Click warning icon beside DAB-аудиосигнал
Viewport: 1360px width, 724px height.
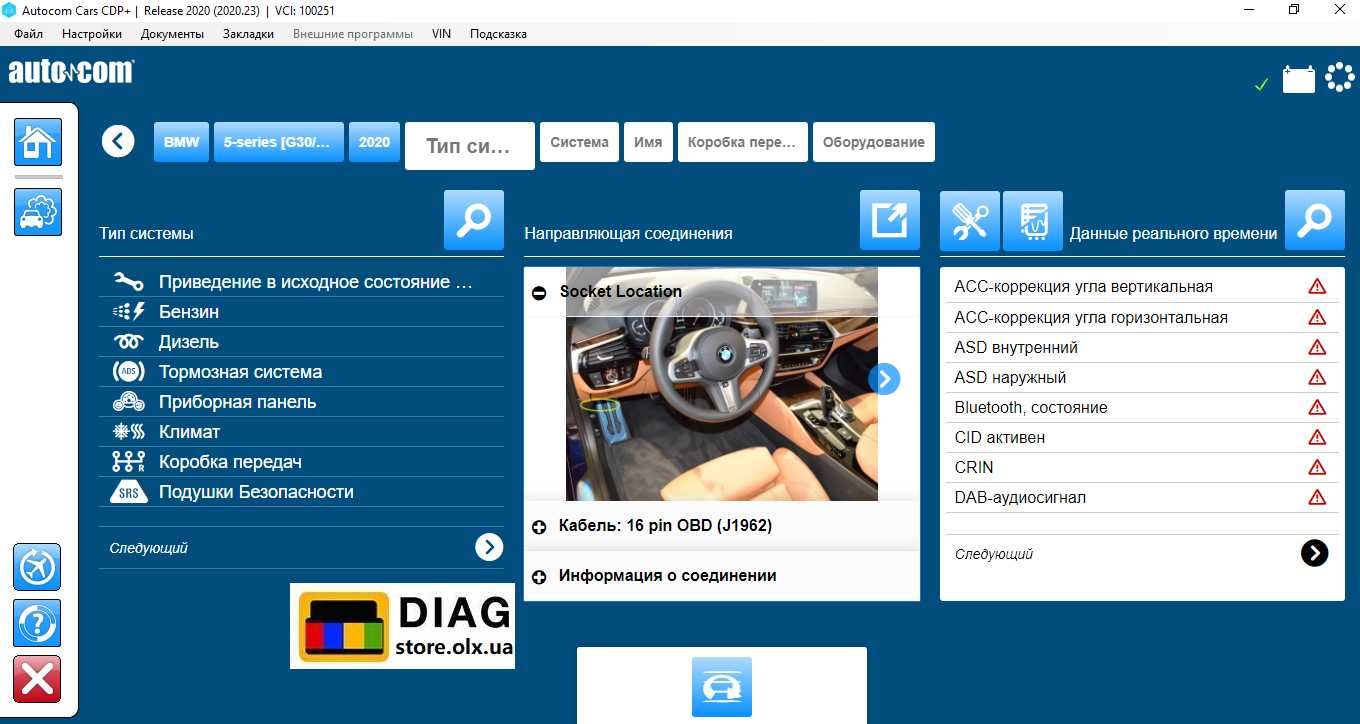tap(1317, 497)
